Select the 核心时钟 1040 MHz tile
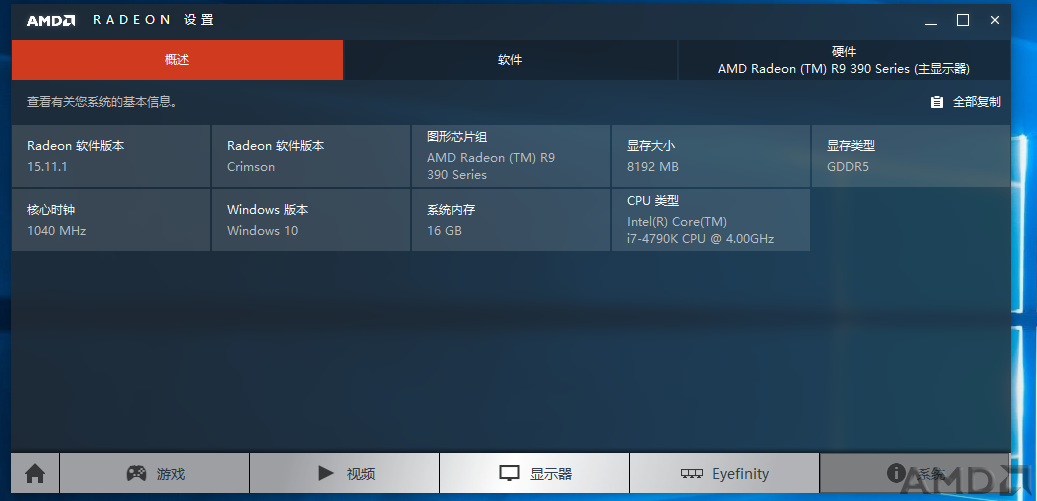The width and height of the screenshot is (1037, 501). click(x=111, y=220)
